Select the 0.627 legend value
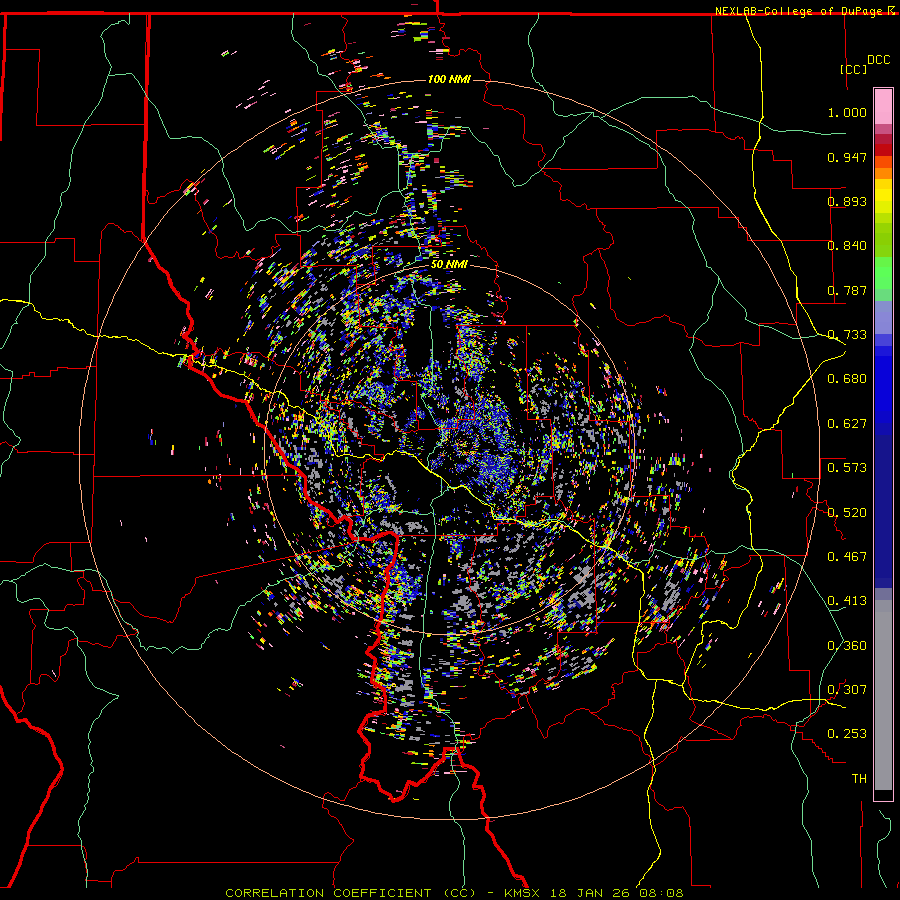This screenshot has width=900, height=900. (847, 424)
